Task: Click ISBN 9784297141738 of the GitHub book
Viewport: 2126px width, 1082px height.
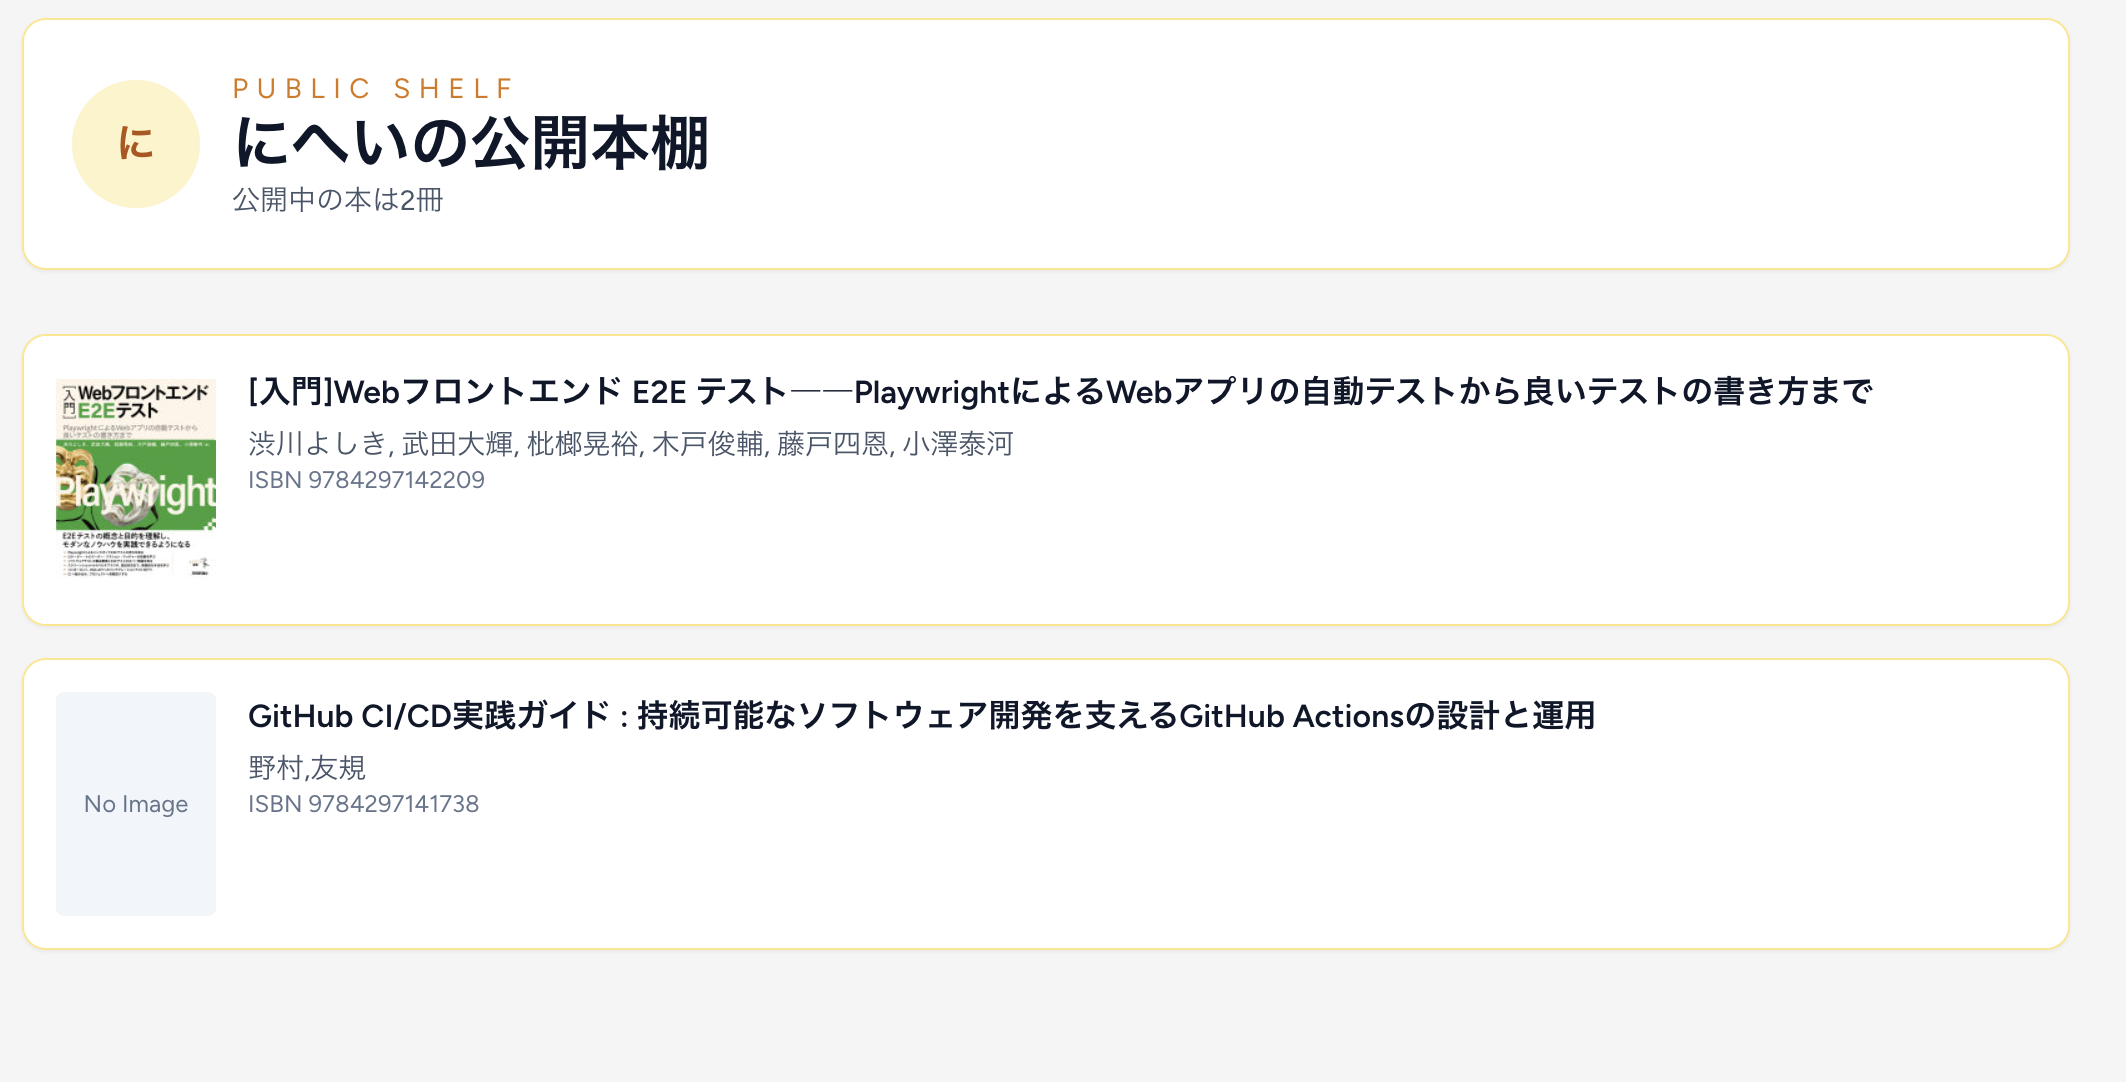Action: pos(363,803)
